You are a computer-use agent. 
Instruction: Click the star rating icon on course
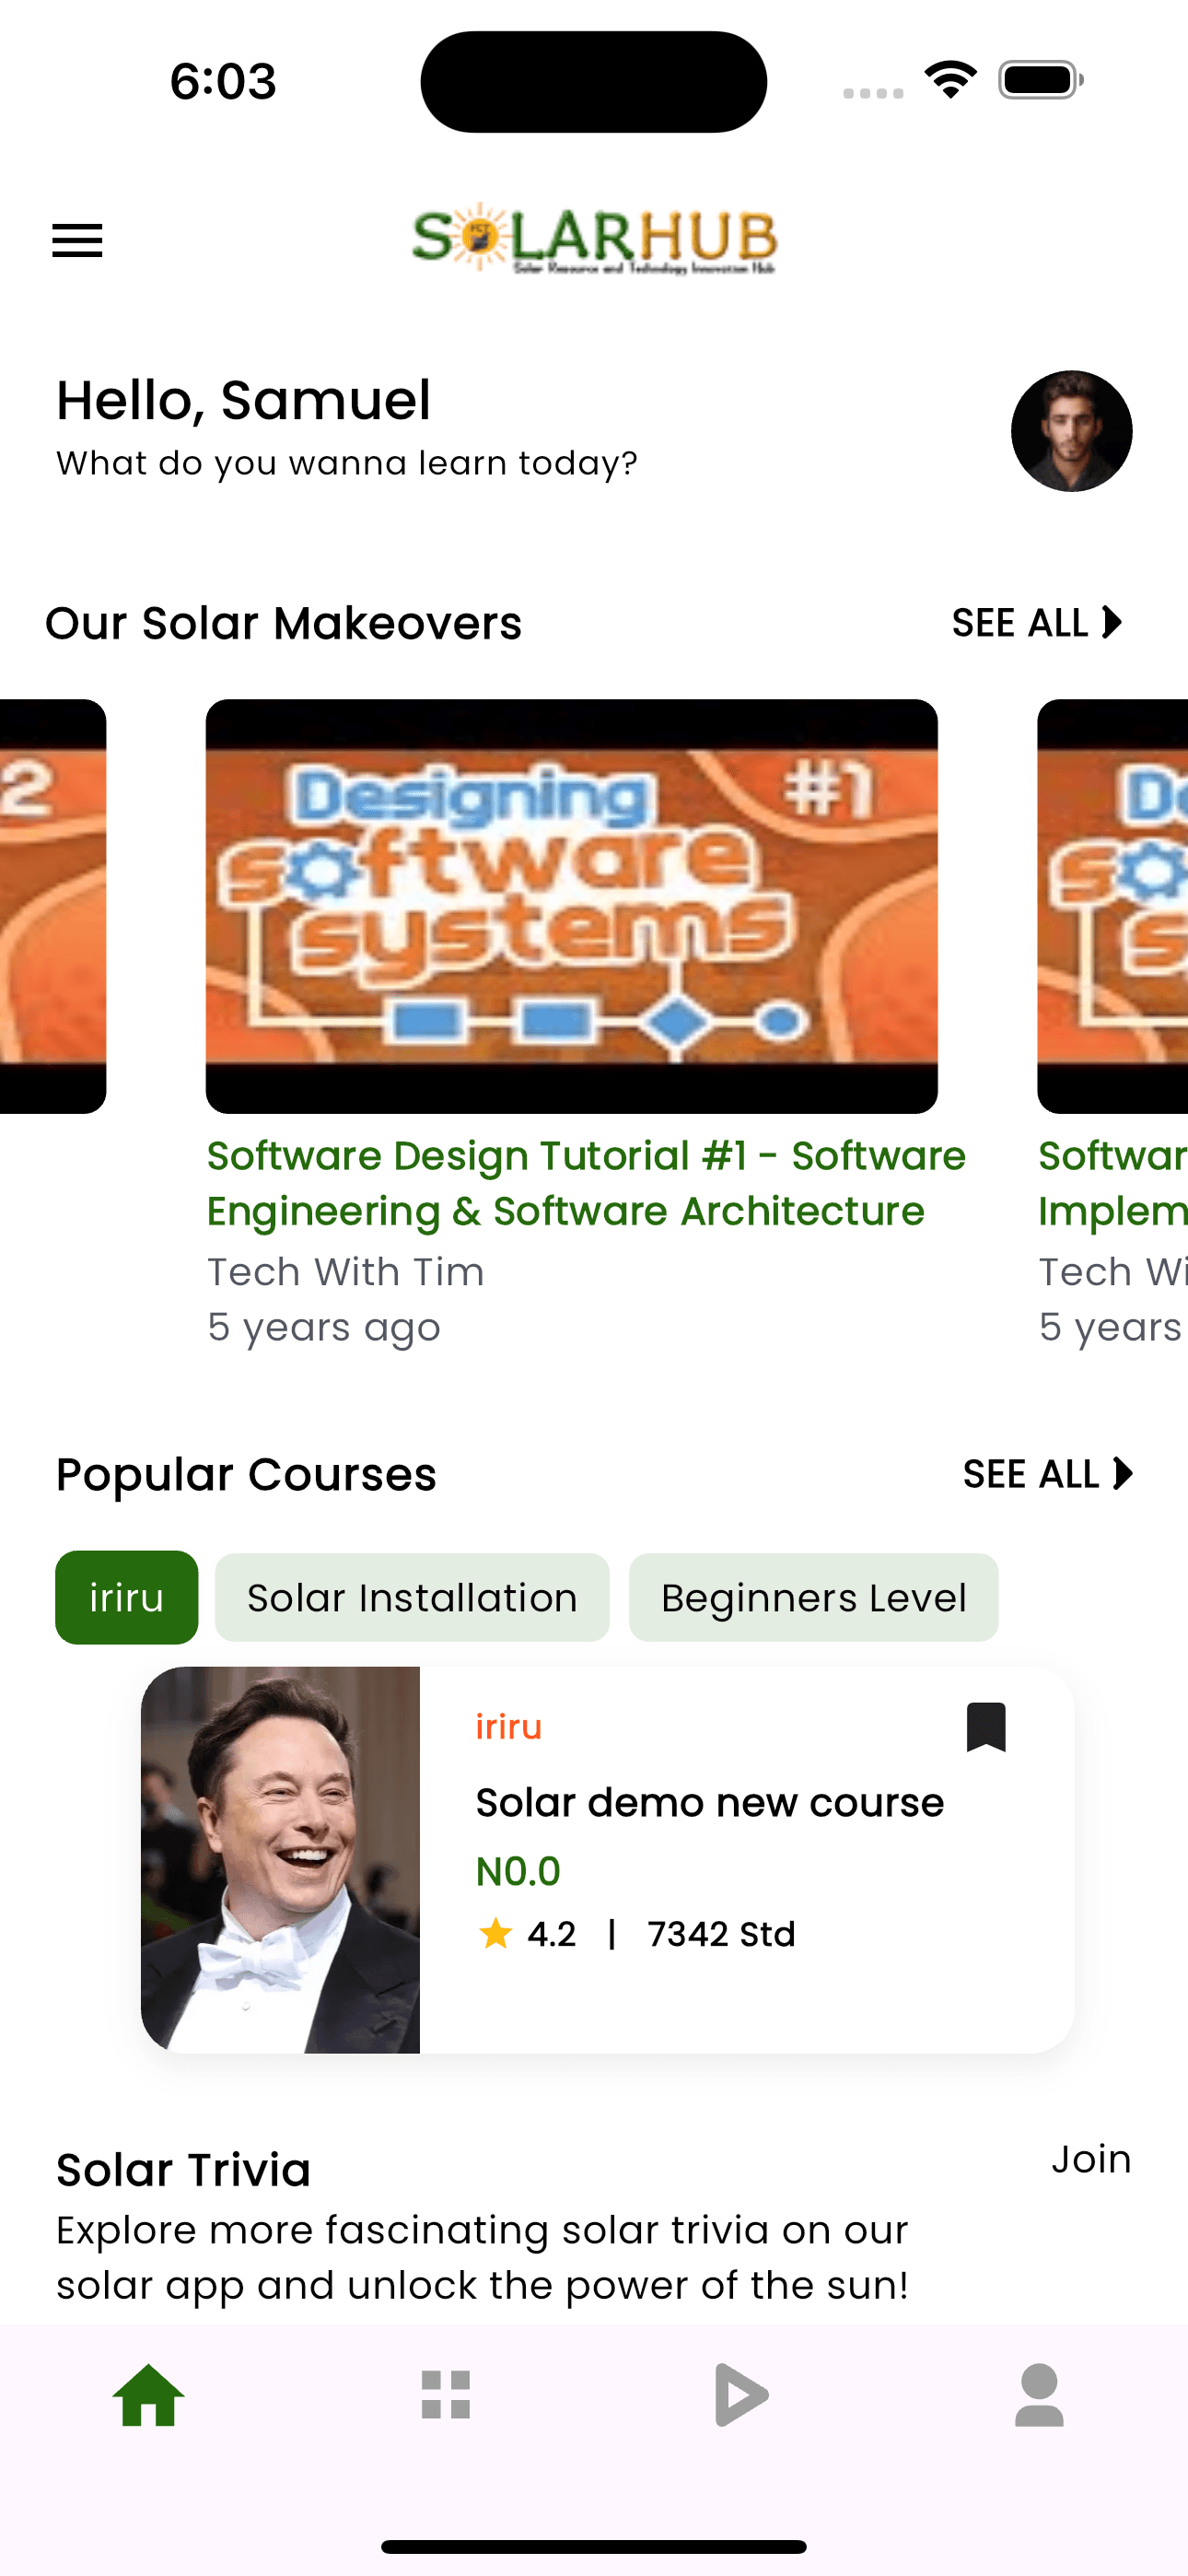(x=495, y=1934)
